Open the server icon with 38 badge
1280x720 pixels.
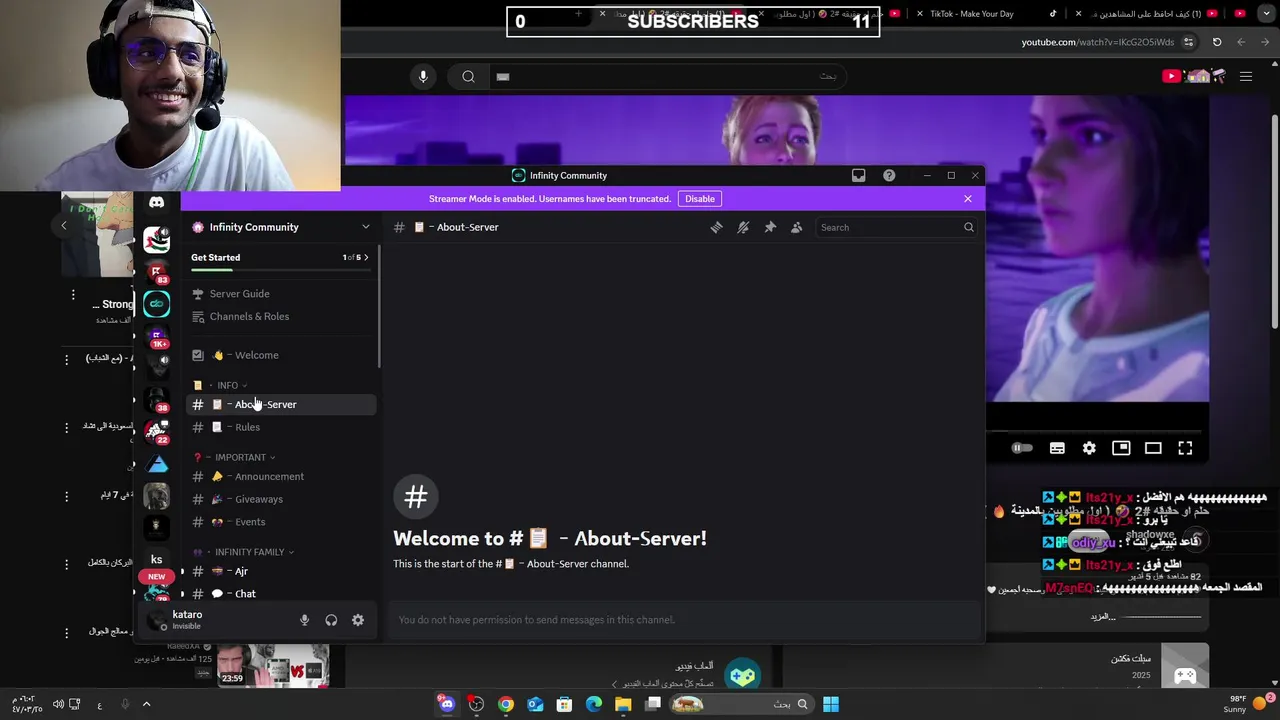(x=157, y=399)
